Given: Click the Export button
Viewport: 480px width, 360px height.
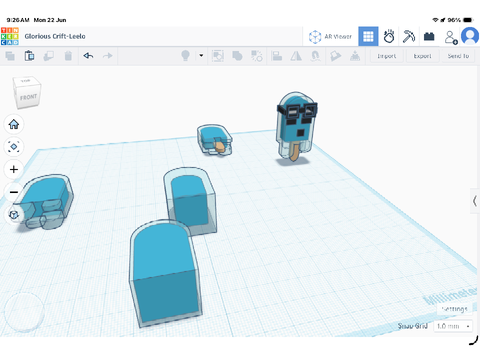Looking at the screenshot, I should [x=422, y=56].
